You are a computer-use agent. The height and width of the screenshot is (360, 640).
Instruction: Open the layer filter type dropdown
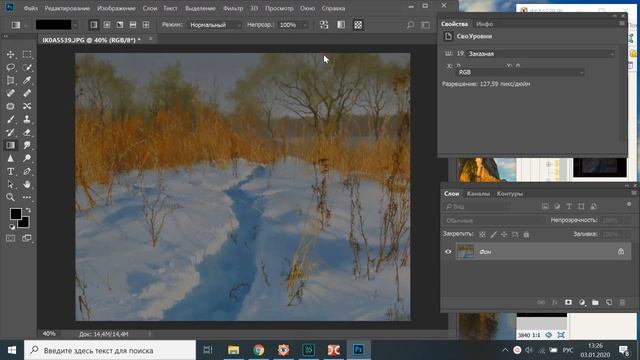(477, 207)
